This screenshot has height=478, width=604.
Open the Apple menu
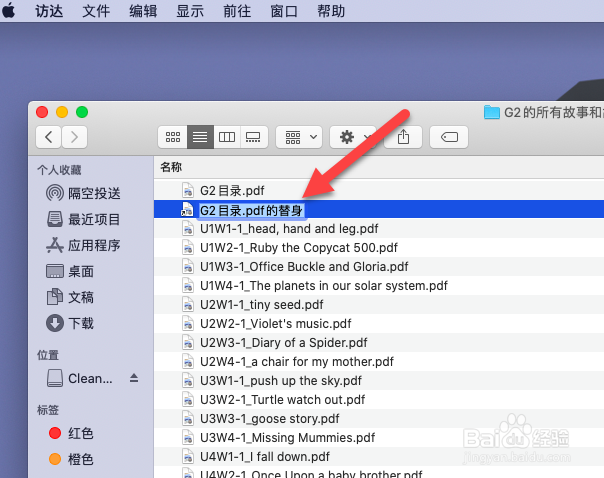point(8,10)
